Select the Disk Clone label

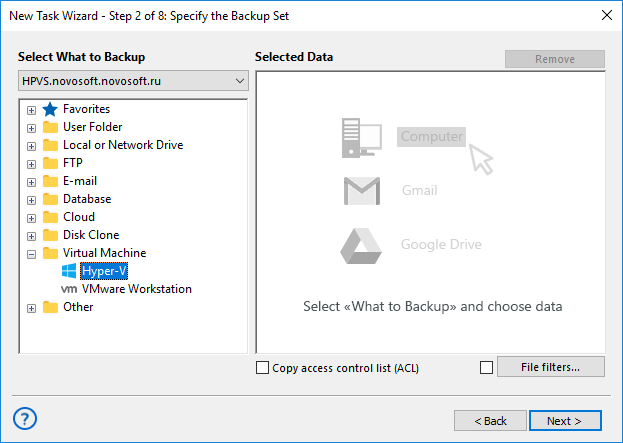coord(91,235)
